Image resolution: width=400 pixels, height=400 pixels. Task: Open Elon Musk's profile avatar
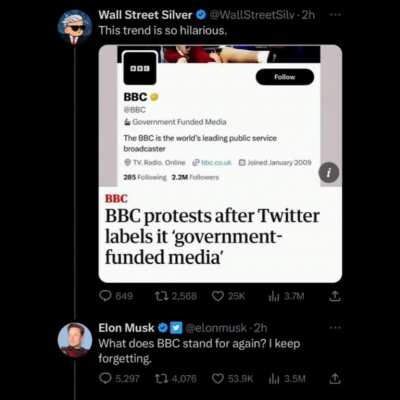tap(74, 340)
